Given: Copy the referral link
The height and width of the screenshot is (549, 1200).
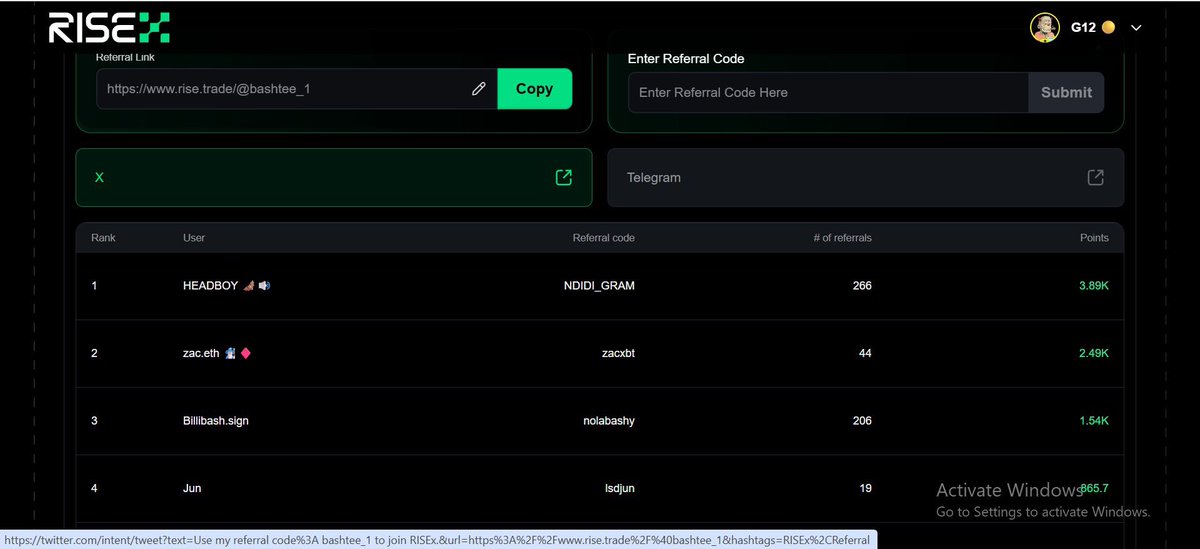Looking at the screenshot, I should (x=534, y=89).
